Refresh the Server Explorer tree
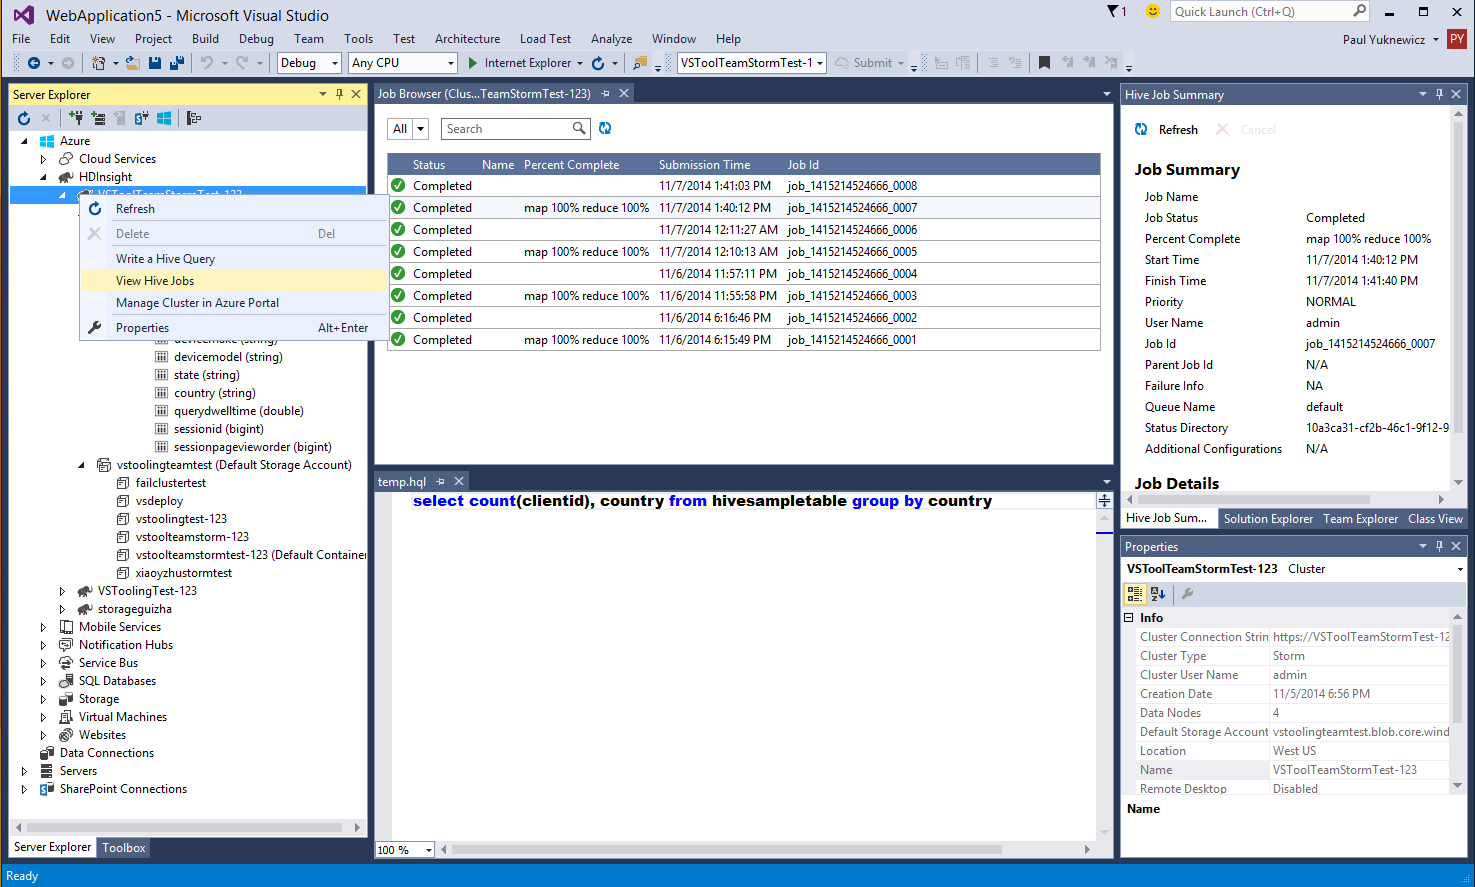1475x887 pixels. (24, 118)
